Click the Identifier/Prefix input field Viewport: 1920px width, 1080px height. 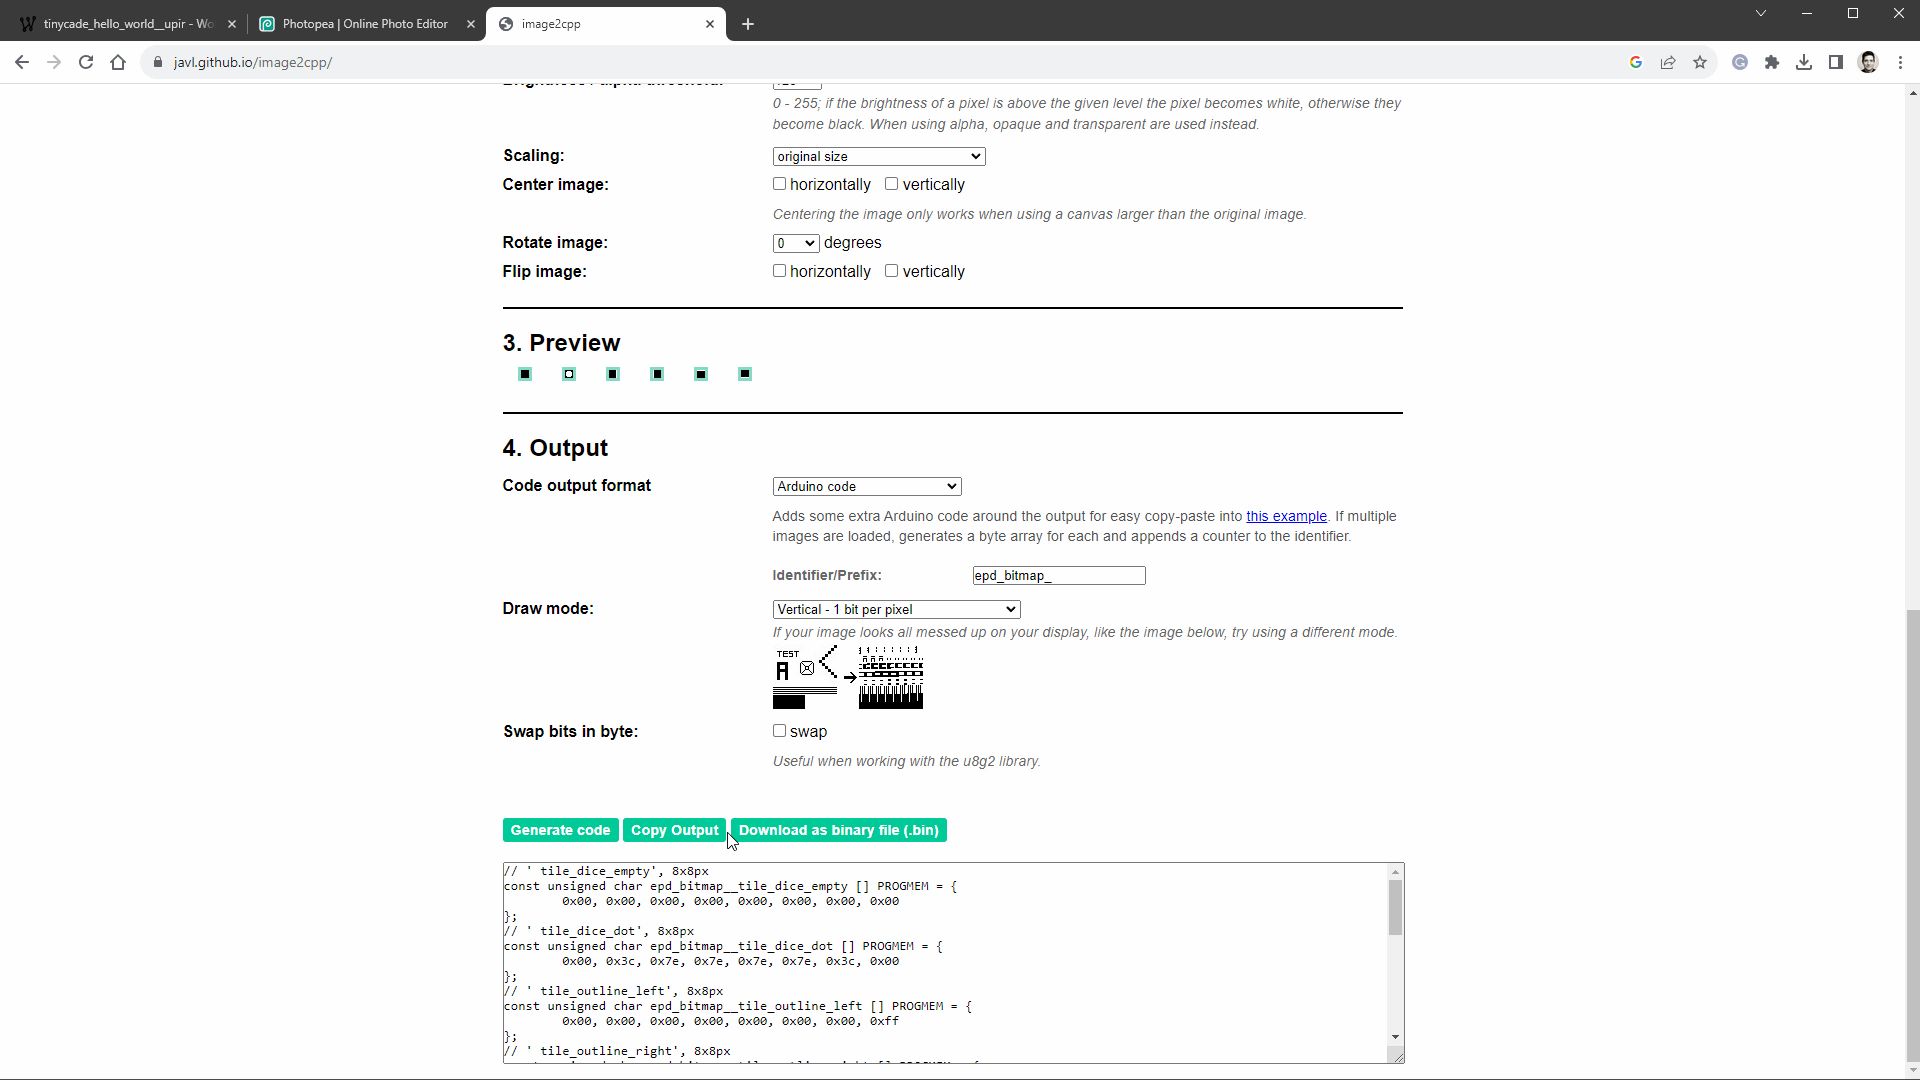(1058, 576)
